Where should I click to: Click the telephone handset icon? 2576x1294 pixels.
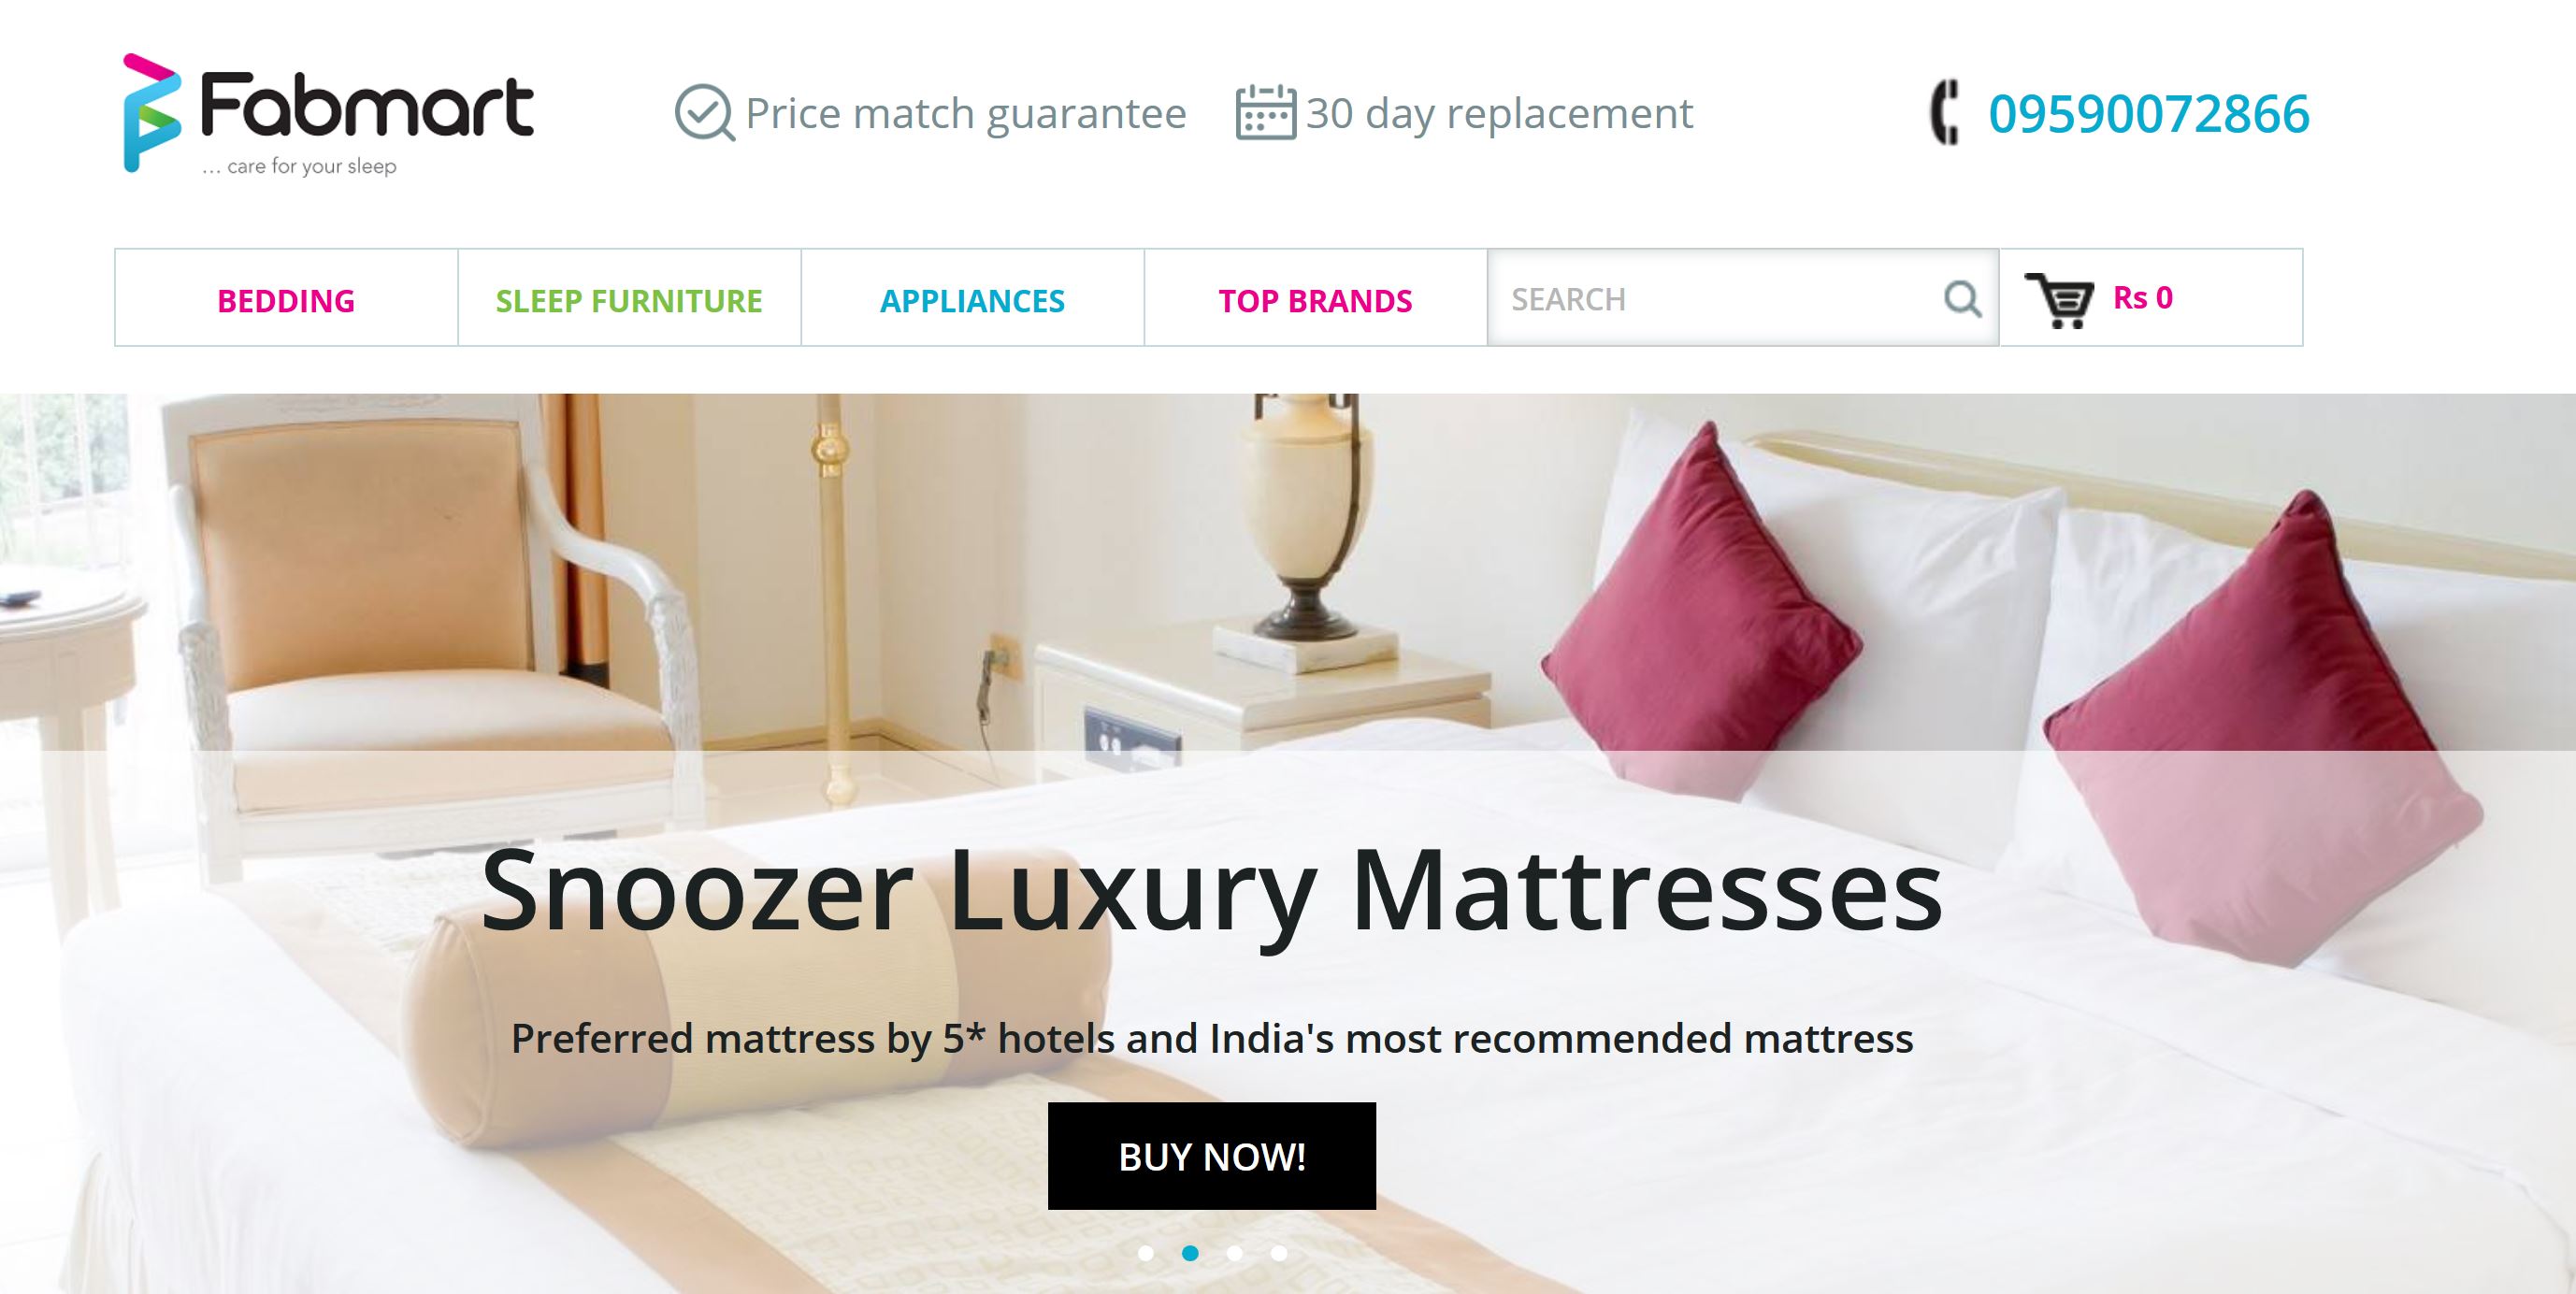1945,112
